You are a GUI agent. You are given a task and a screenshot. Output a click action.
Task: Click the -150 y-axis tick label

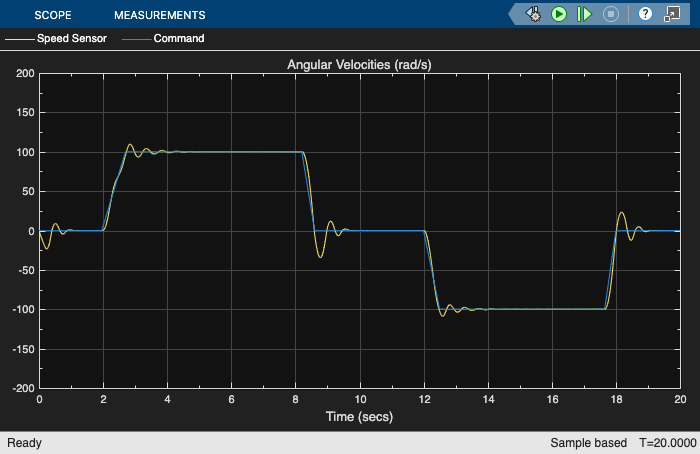coord(23,349)
